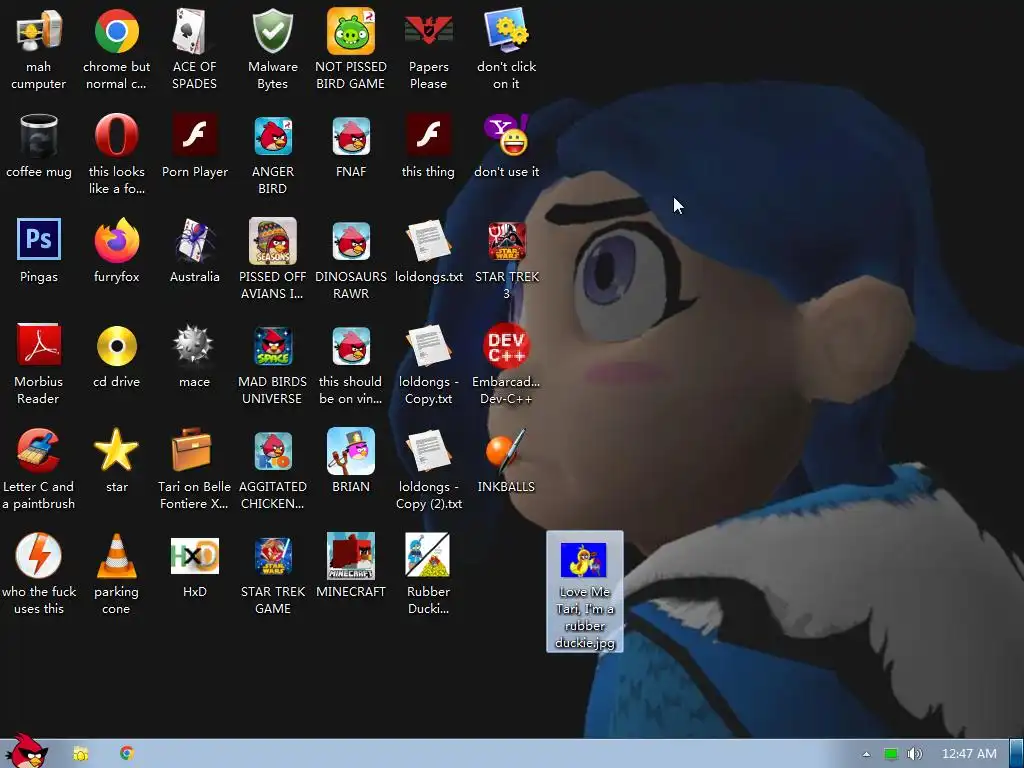Open the BRIAN slingshot bird icon

coord(351,451)
